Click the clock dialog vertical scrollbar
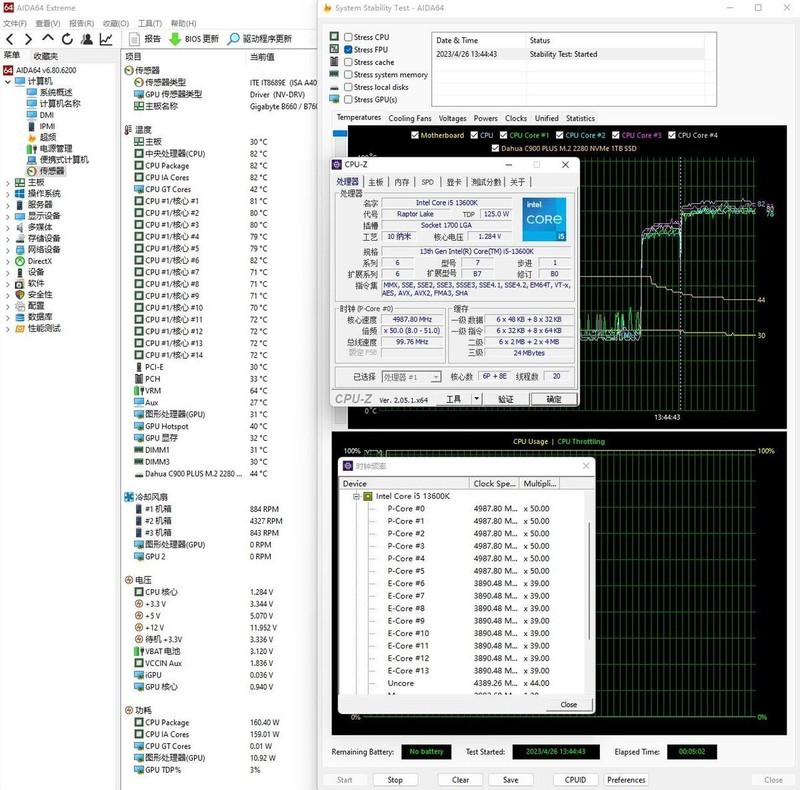The width and height of the screenshot is (800, 790). [x=589, y=580]
